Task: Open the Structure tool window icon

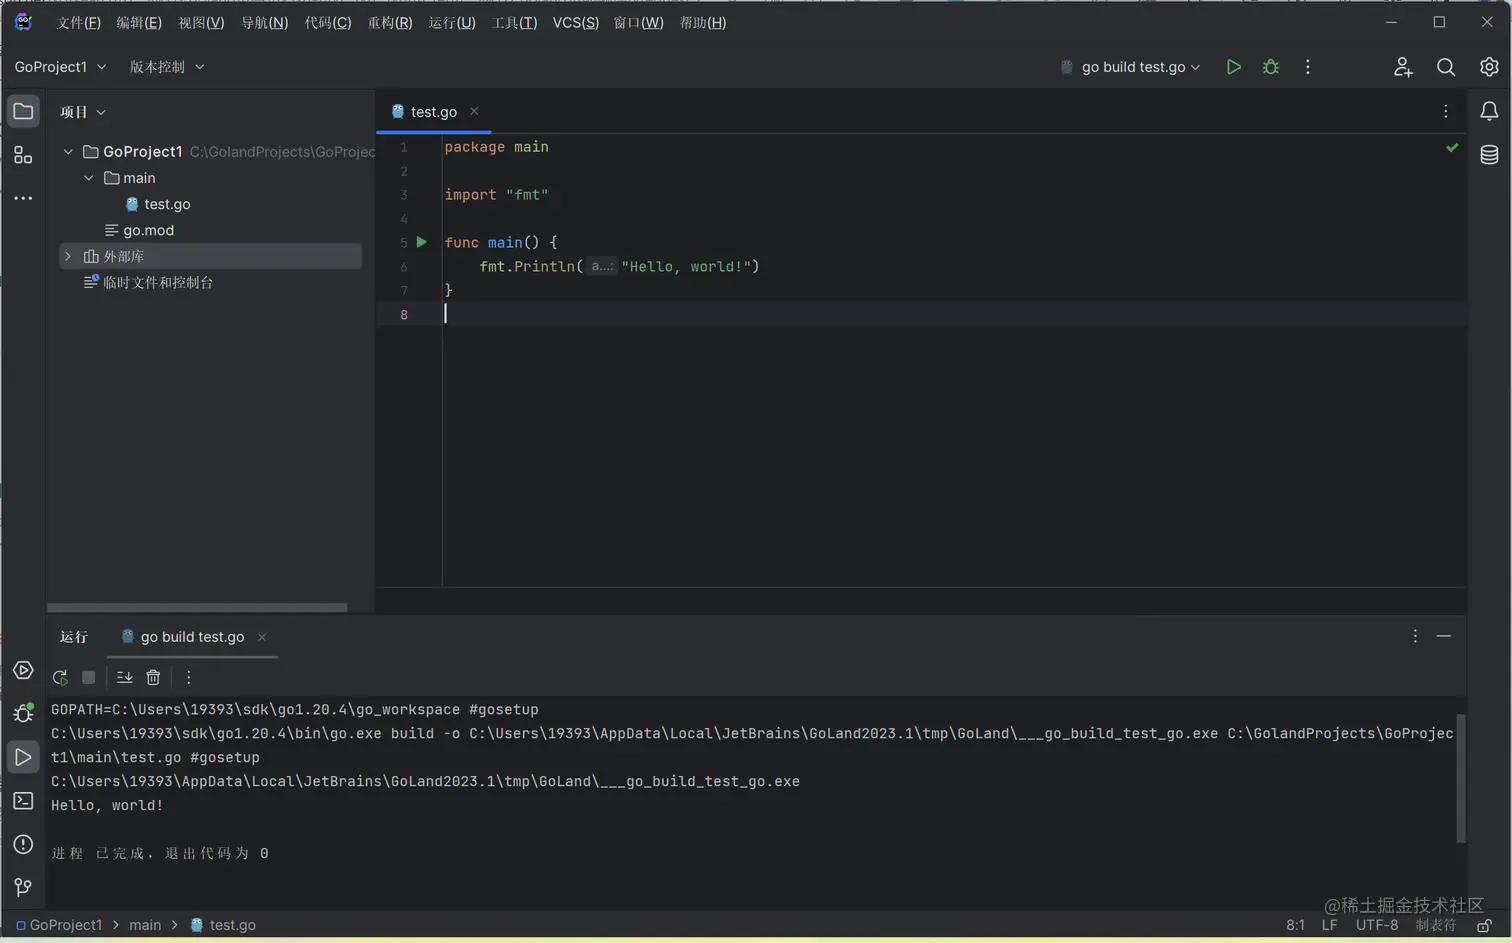Action: (x=23, y=155)
